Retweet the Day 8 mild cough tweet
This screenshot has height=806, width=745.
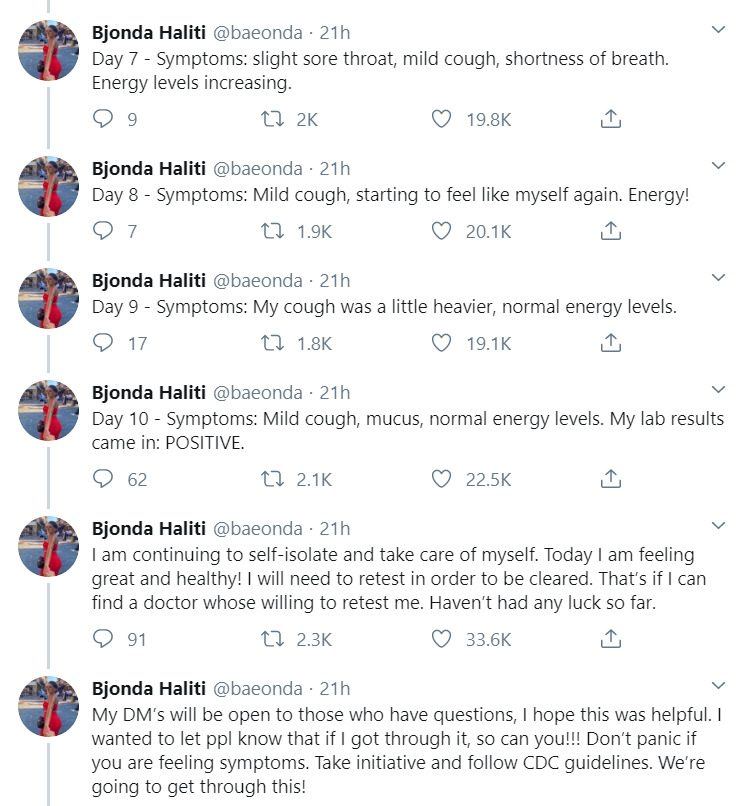(x=272, y=231)
